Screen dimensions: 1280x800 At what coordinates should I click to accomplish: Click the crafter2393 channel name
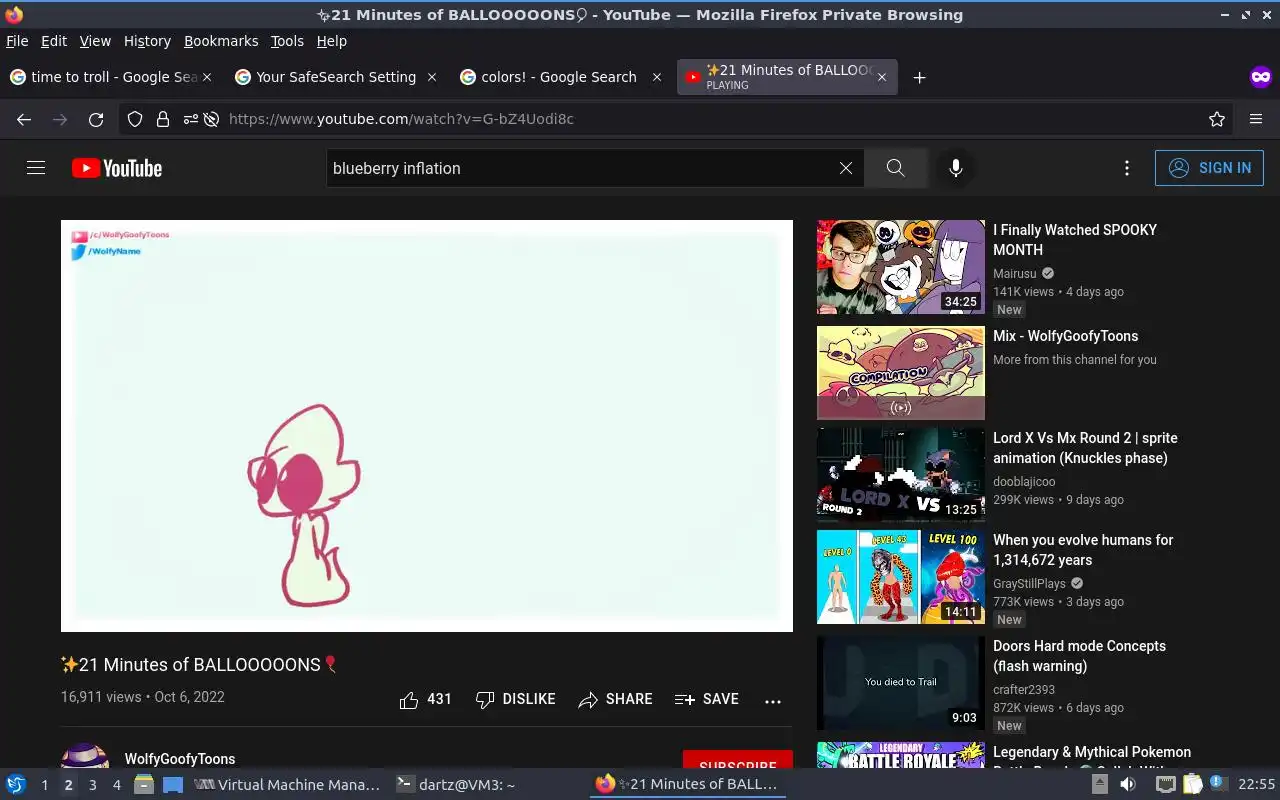[x=1024, y=689]
